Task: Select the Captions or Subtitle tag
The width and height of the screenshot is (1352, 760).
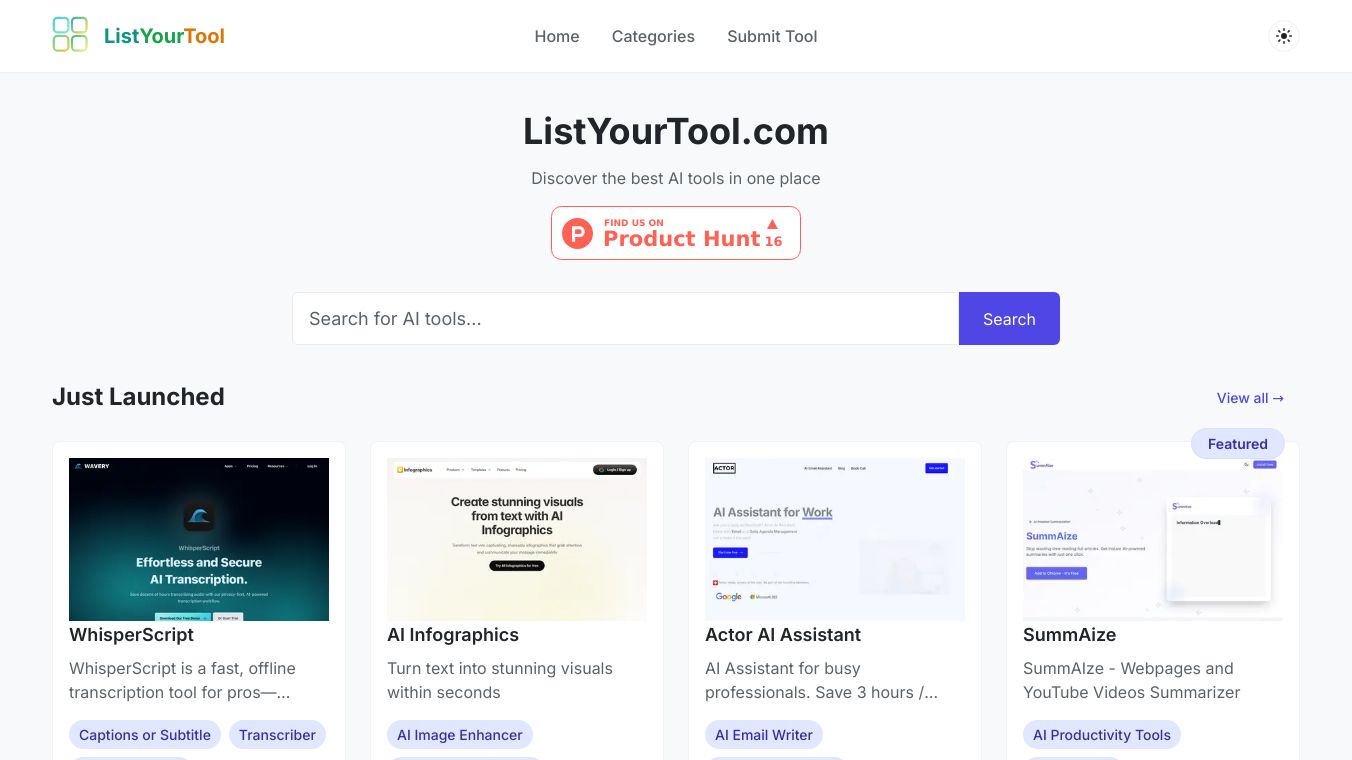Action: coord(145,735)
